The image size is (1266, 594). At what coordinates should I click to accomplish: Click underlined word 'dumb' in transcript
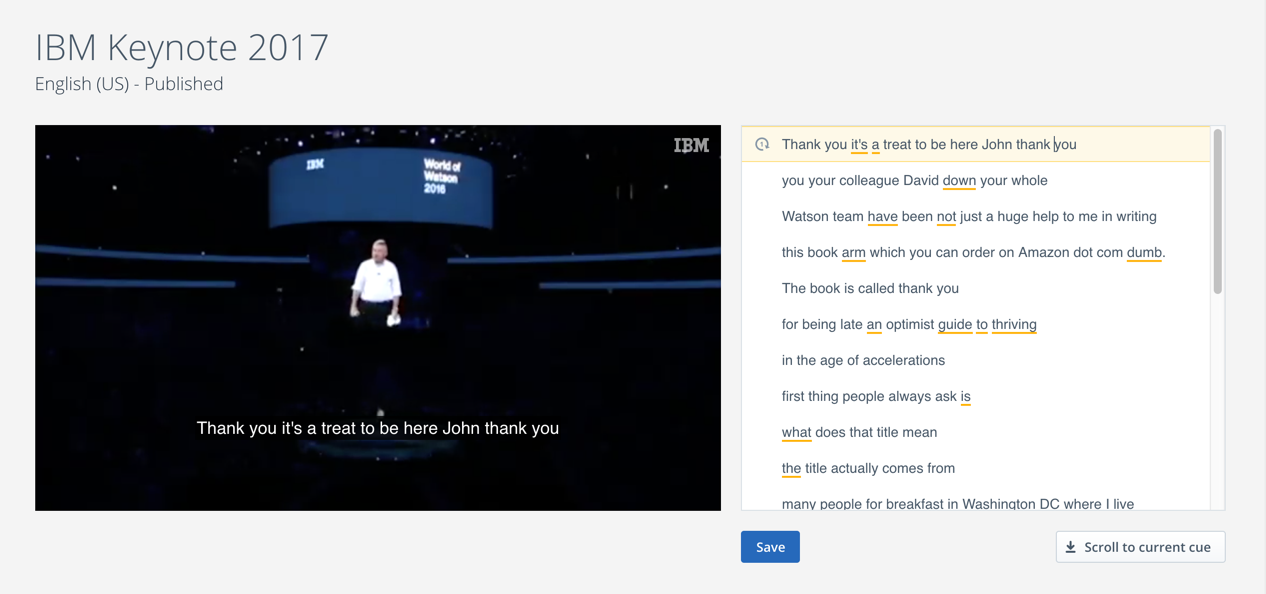1144,253
